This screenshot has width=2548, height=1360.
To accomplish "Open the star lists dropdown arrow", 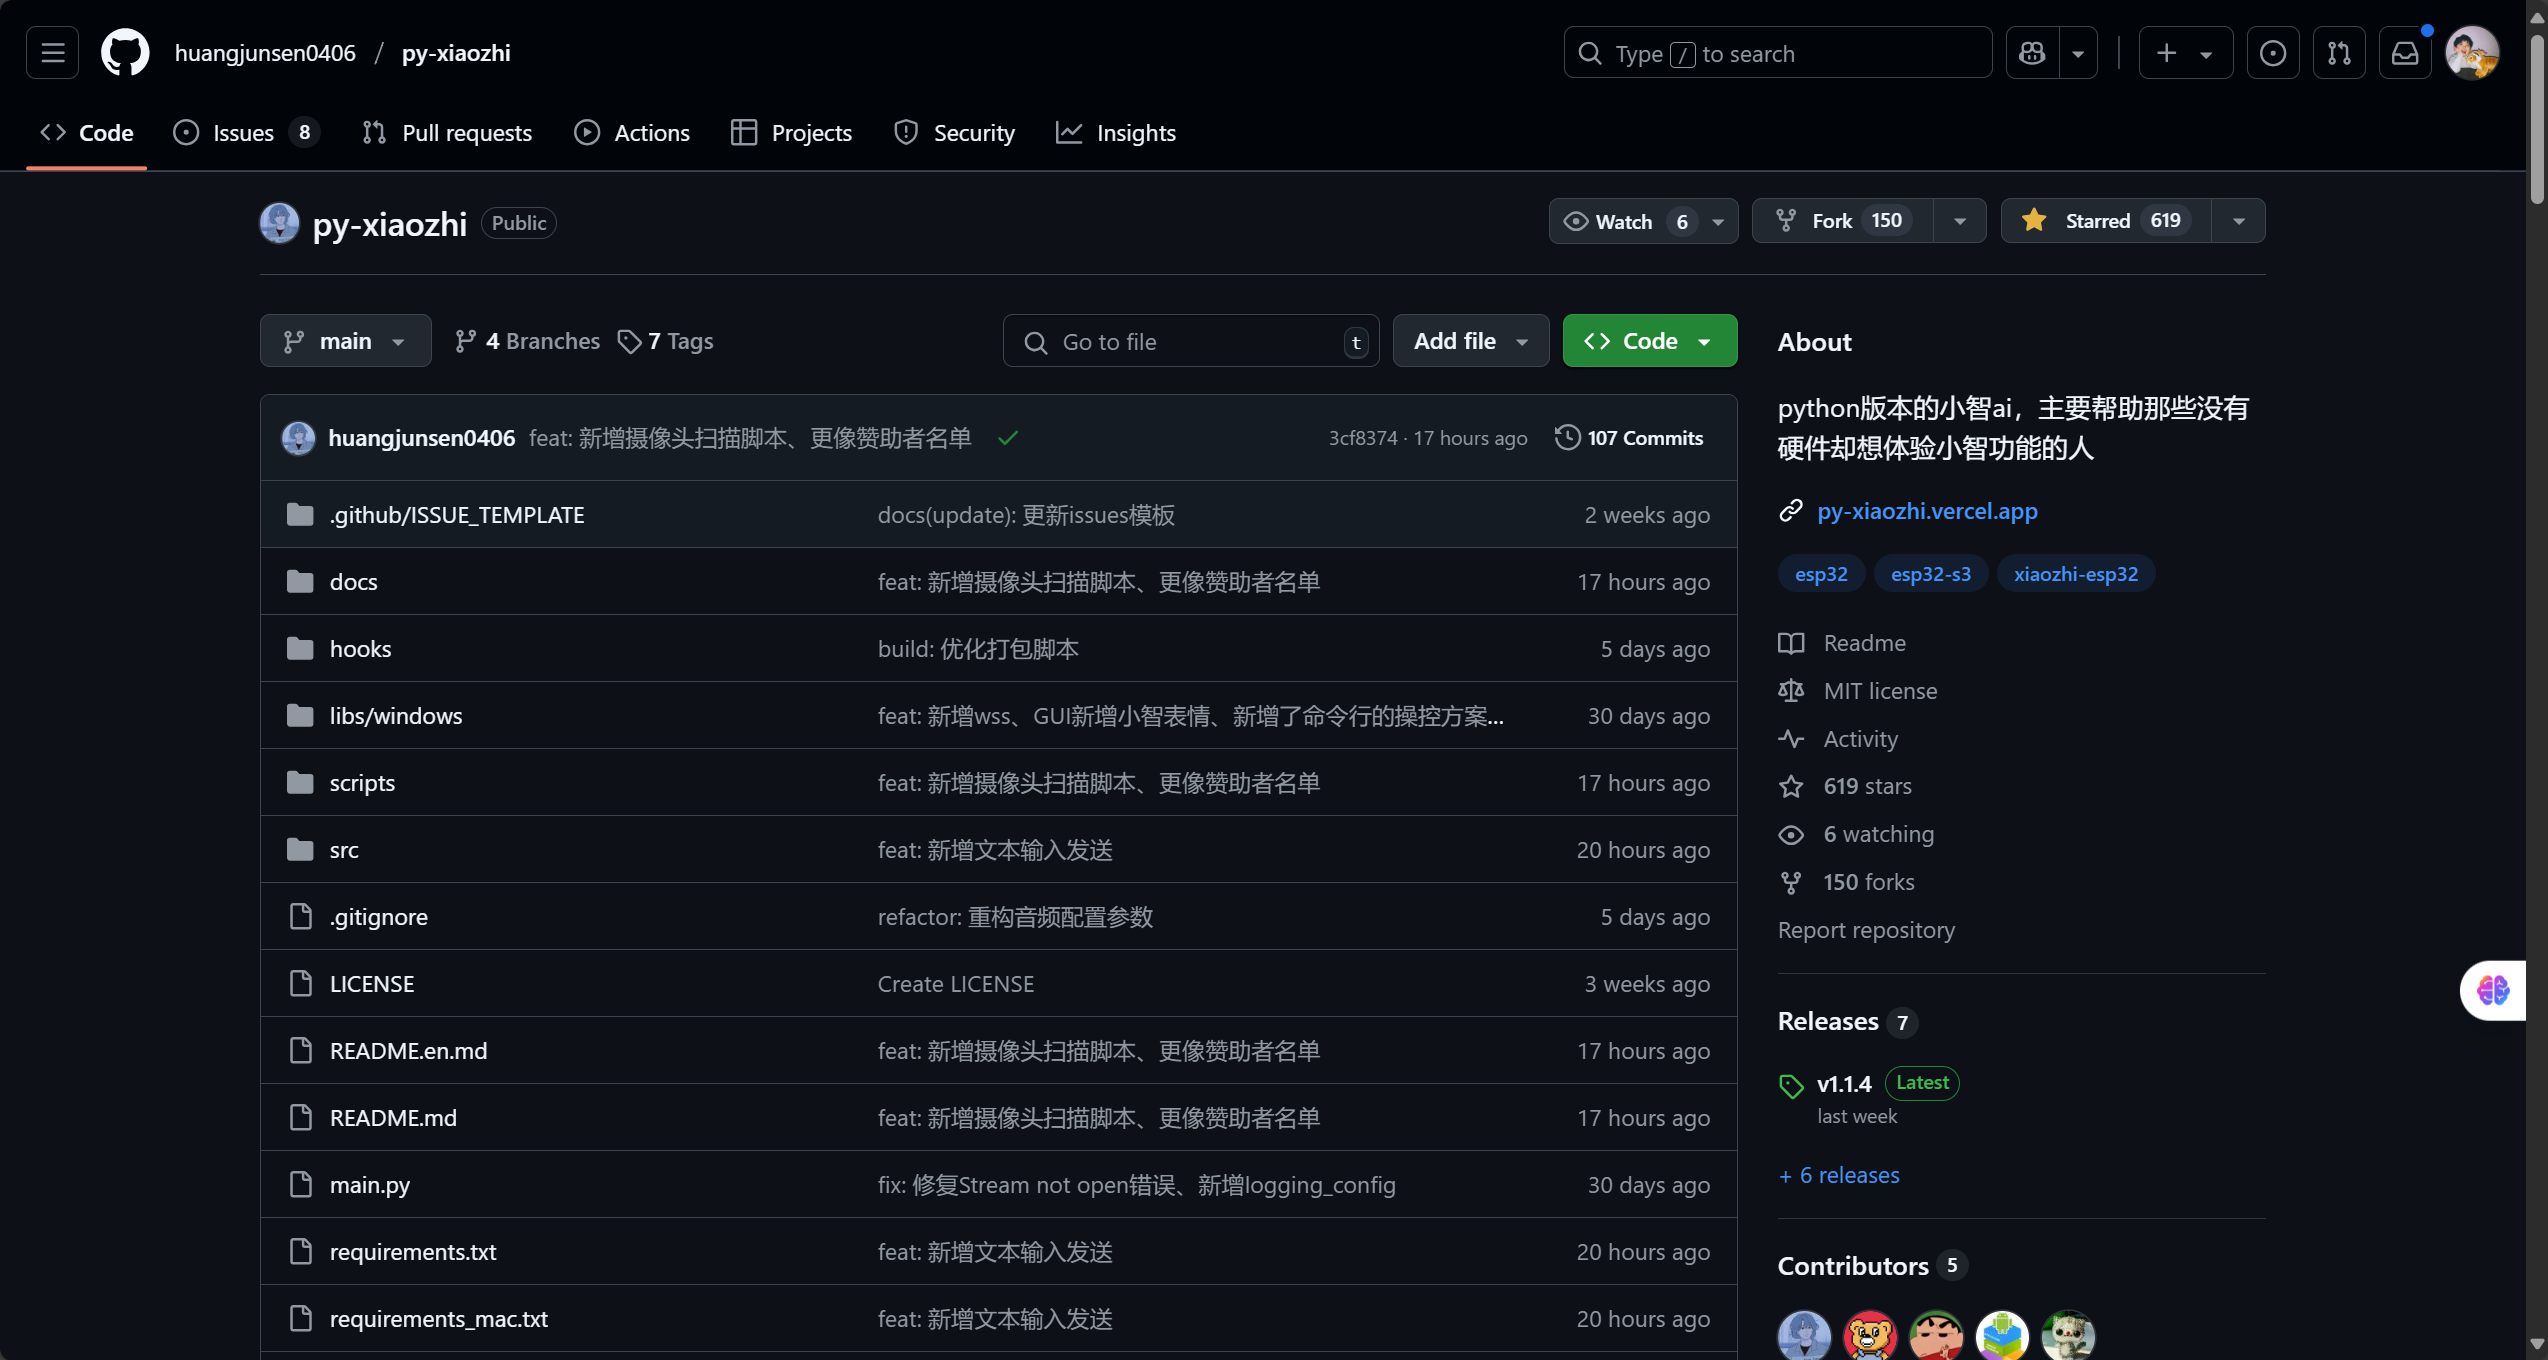I will click(2239, 221).
